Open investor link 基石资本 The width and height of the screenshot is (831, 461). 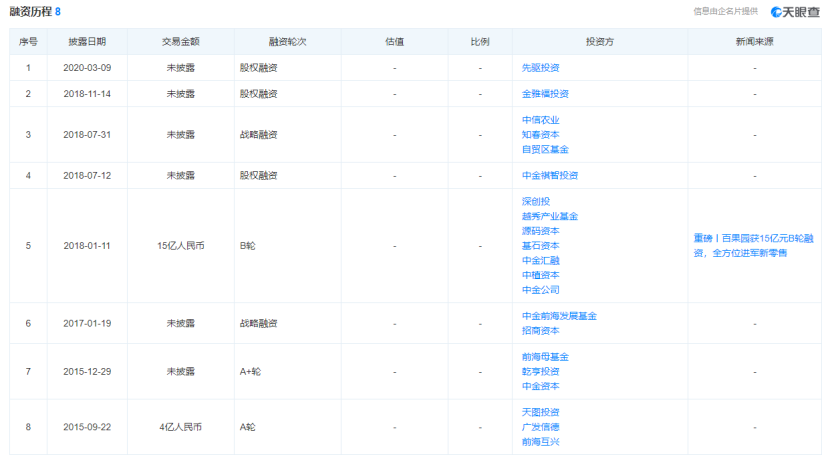tap(541, 246)
